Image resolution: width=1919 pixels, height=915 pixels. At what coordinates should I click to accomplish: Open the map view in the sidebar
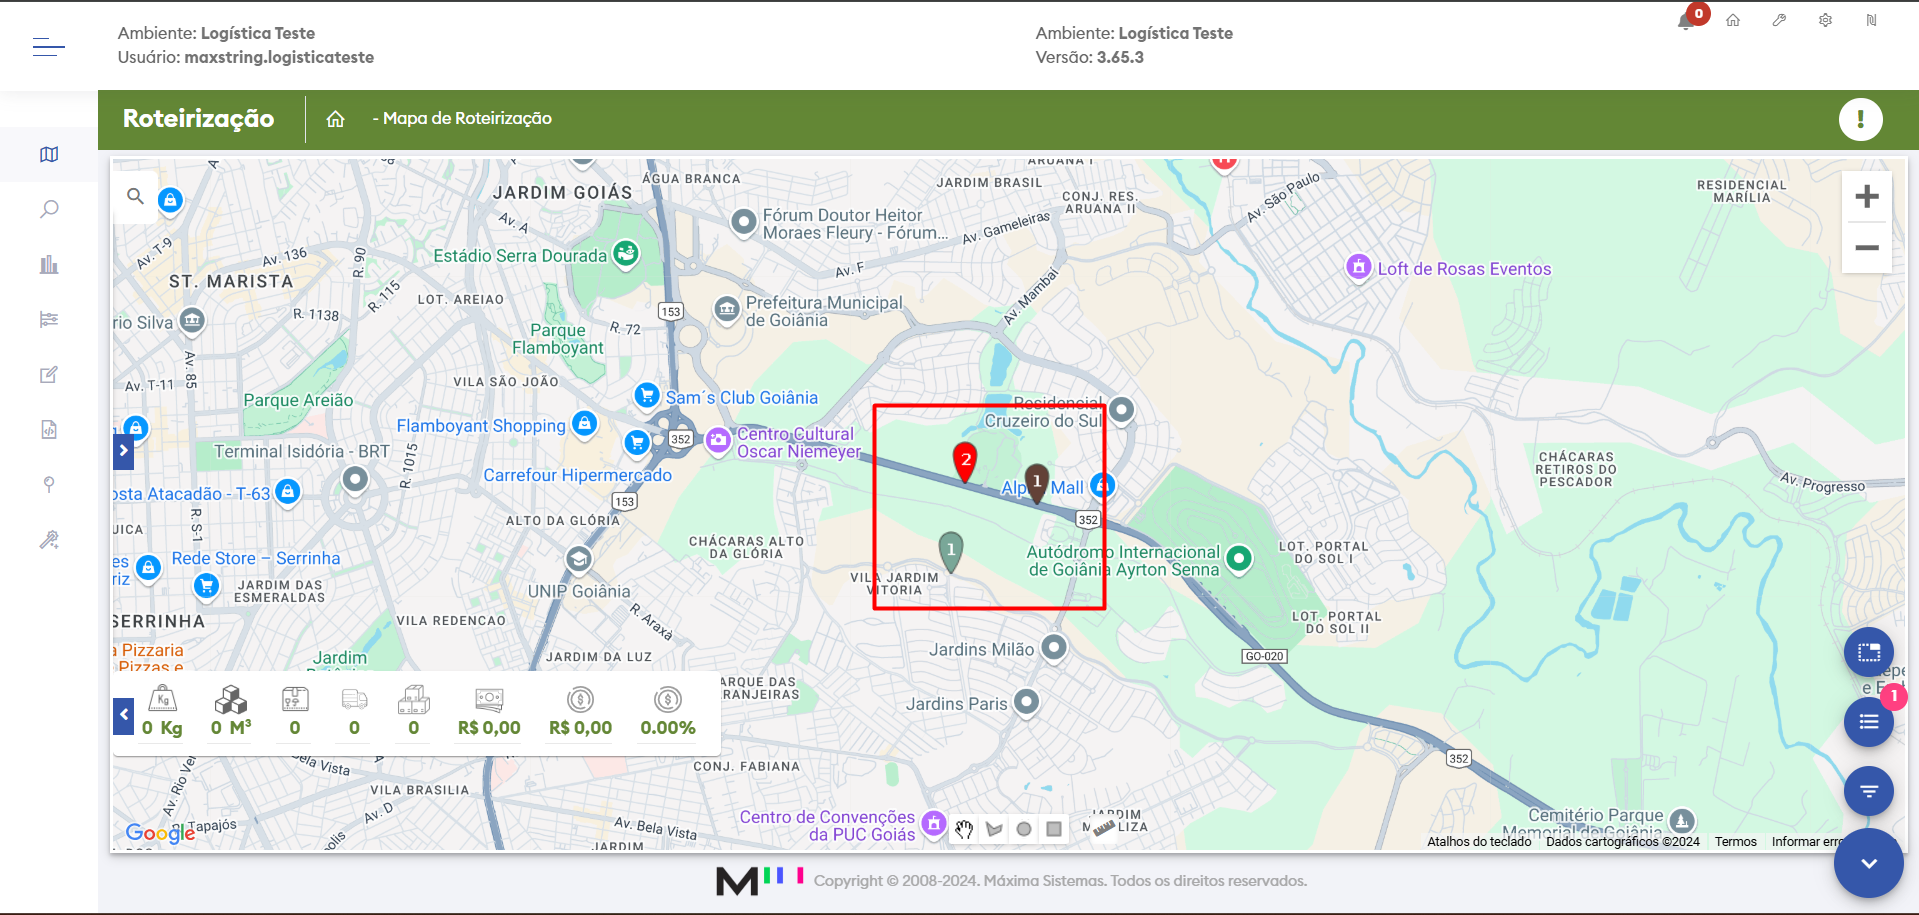click(x=49, y=154)
